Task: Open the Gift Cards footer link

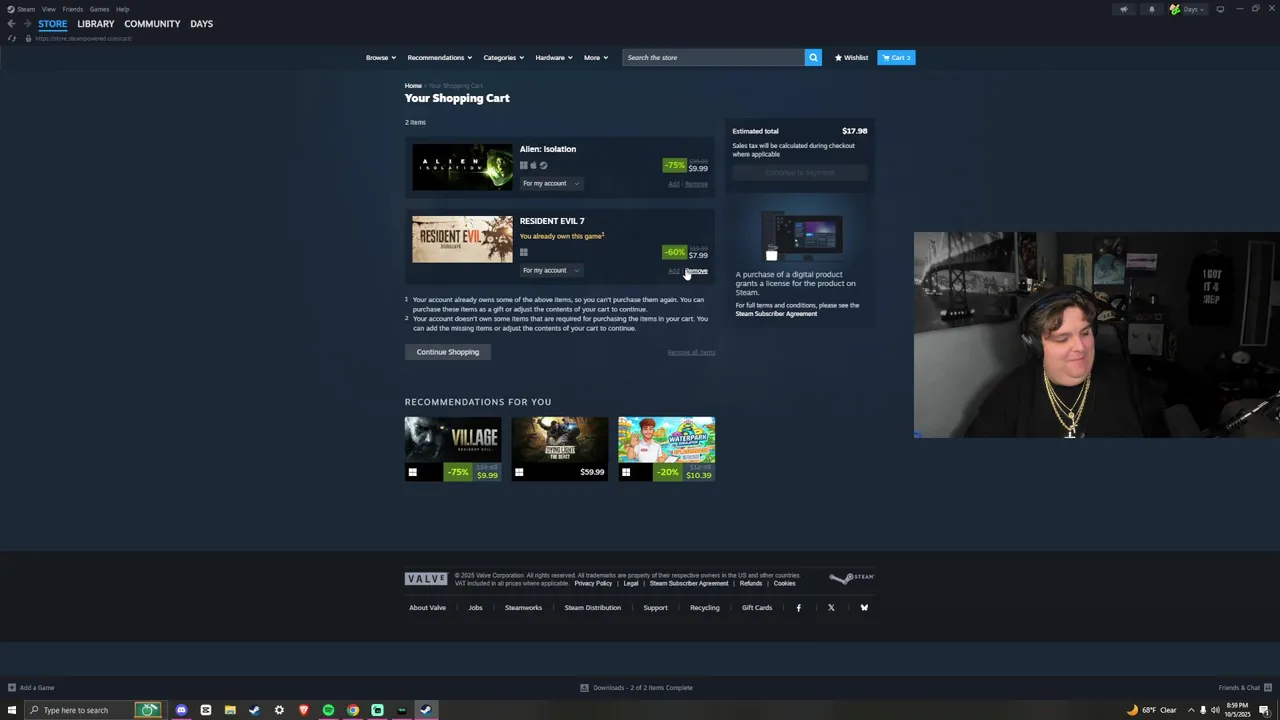Action: (x=757, y=607)
